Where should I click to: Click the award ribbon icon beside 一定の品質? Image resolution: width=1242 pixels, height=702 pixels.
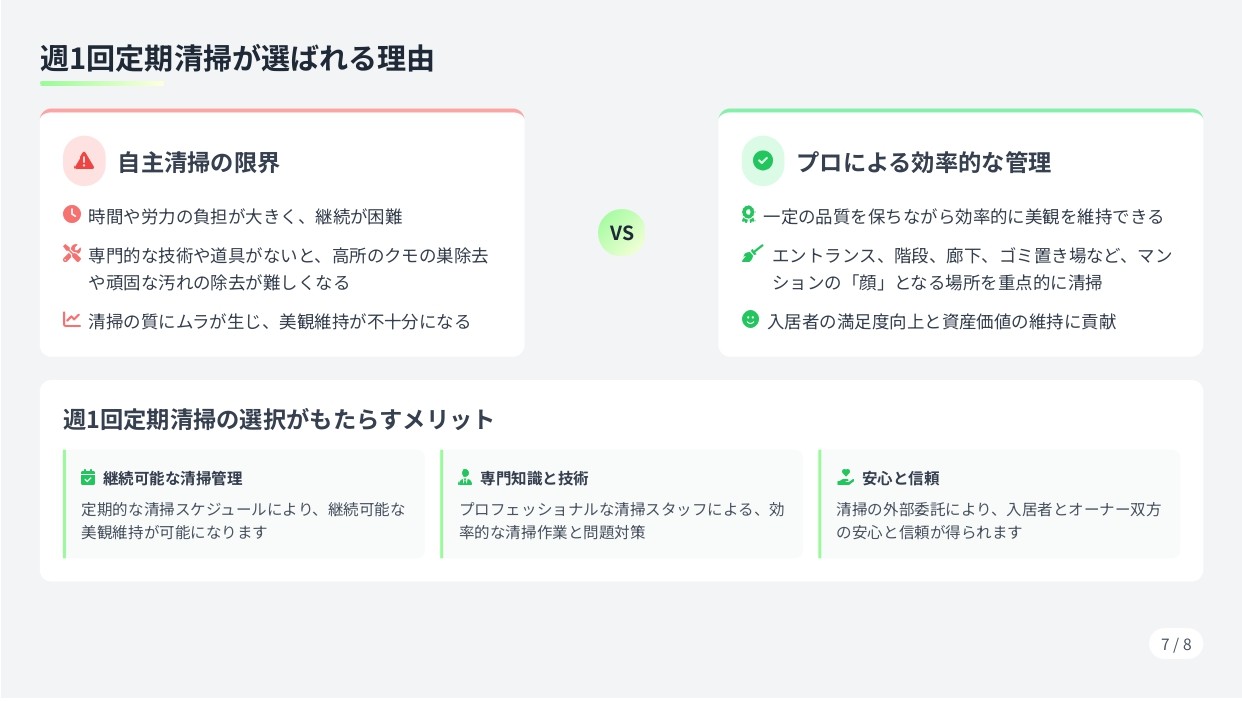point(748,215)
